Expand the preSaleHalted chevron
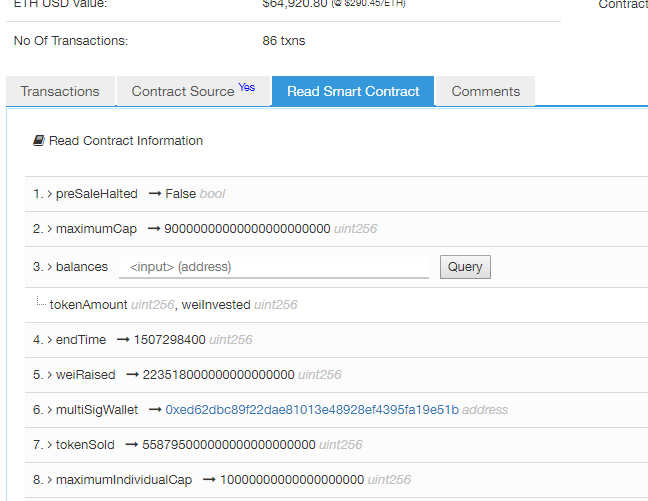This screenshot has width=648, height=501. click(x=50, y=194)
